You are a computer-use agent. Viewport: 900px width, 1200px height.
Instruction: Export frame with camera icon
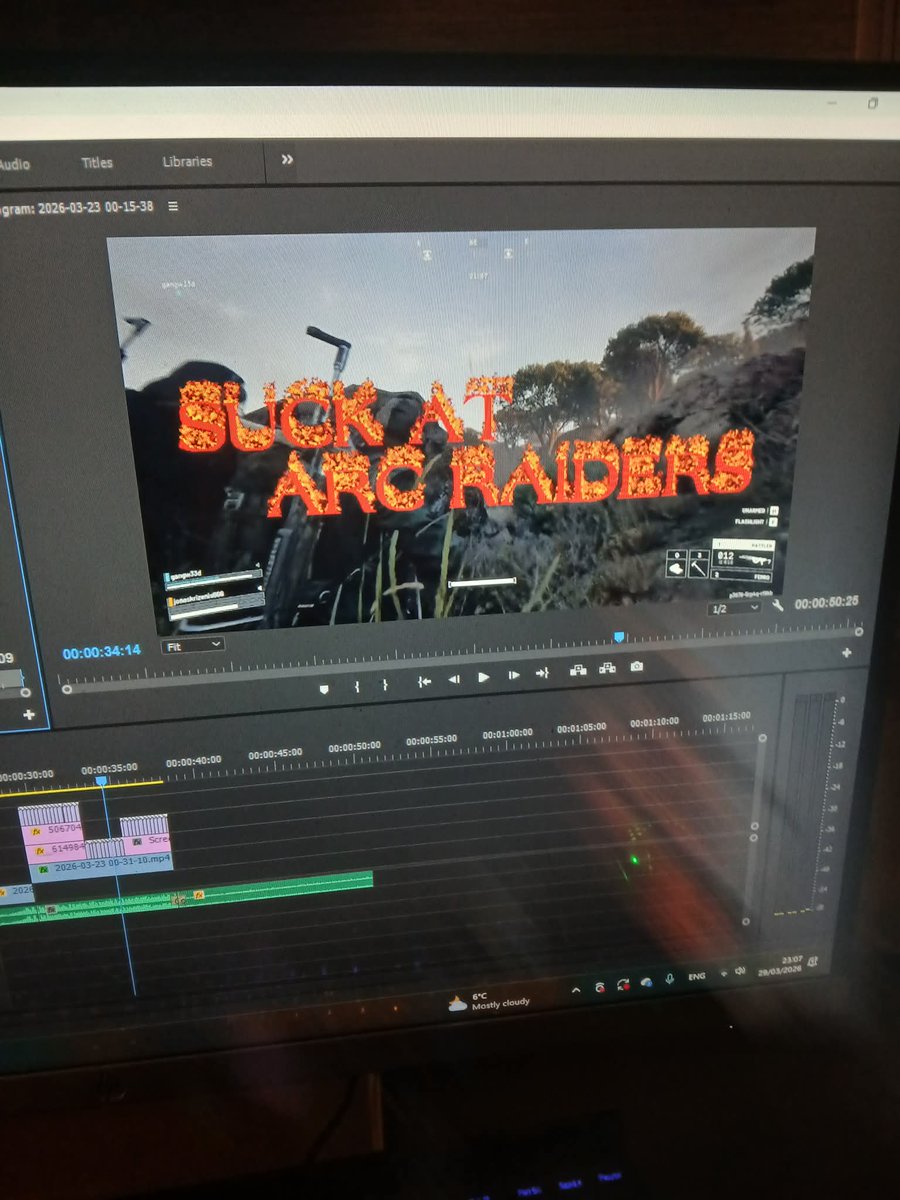(x=636, y=666)
